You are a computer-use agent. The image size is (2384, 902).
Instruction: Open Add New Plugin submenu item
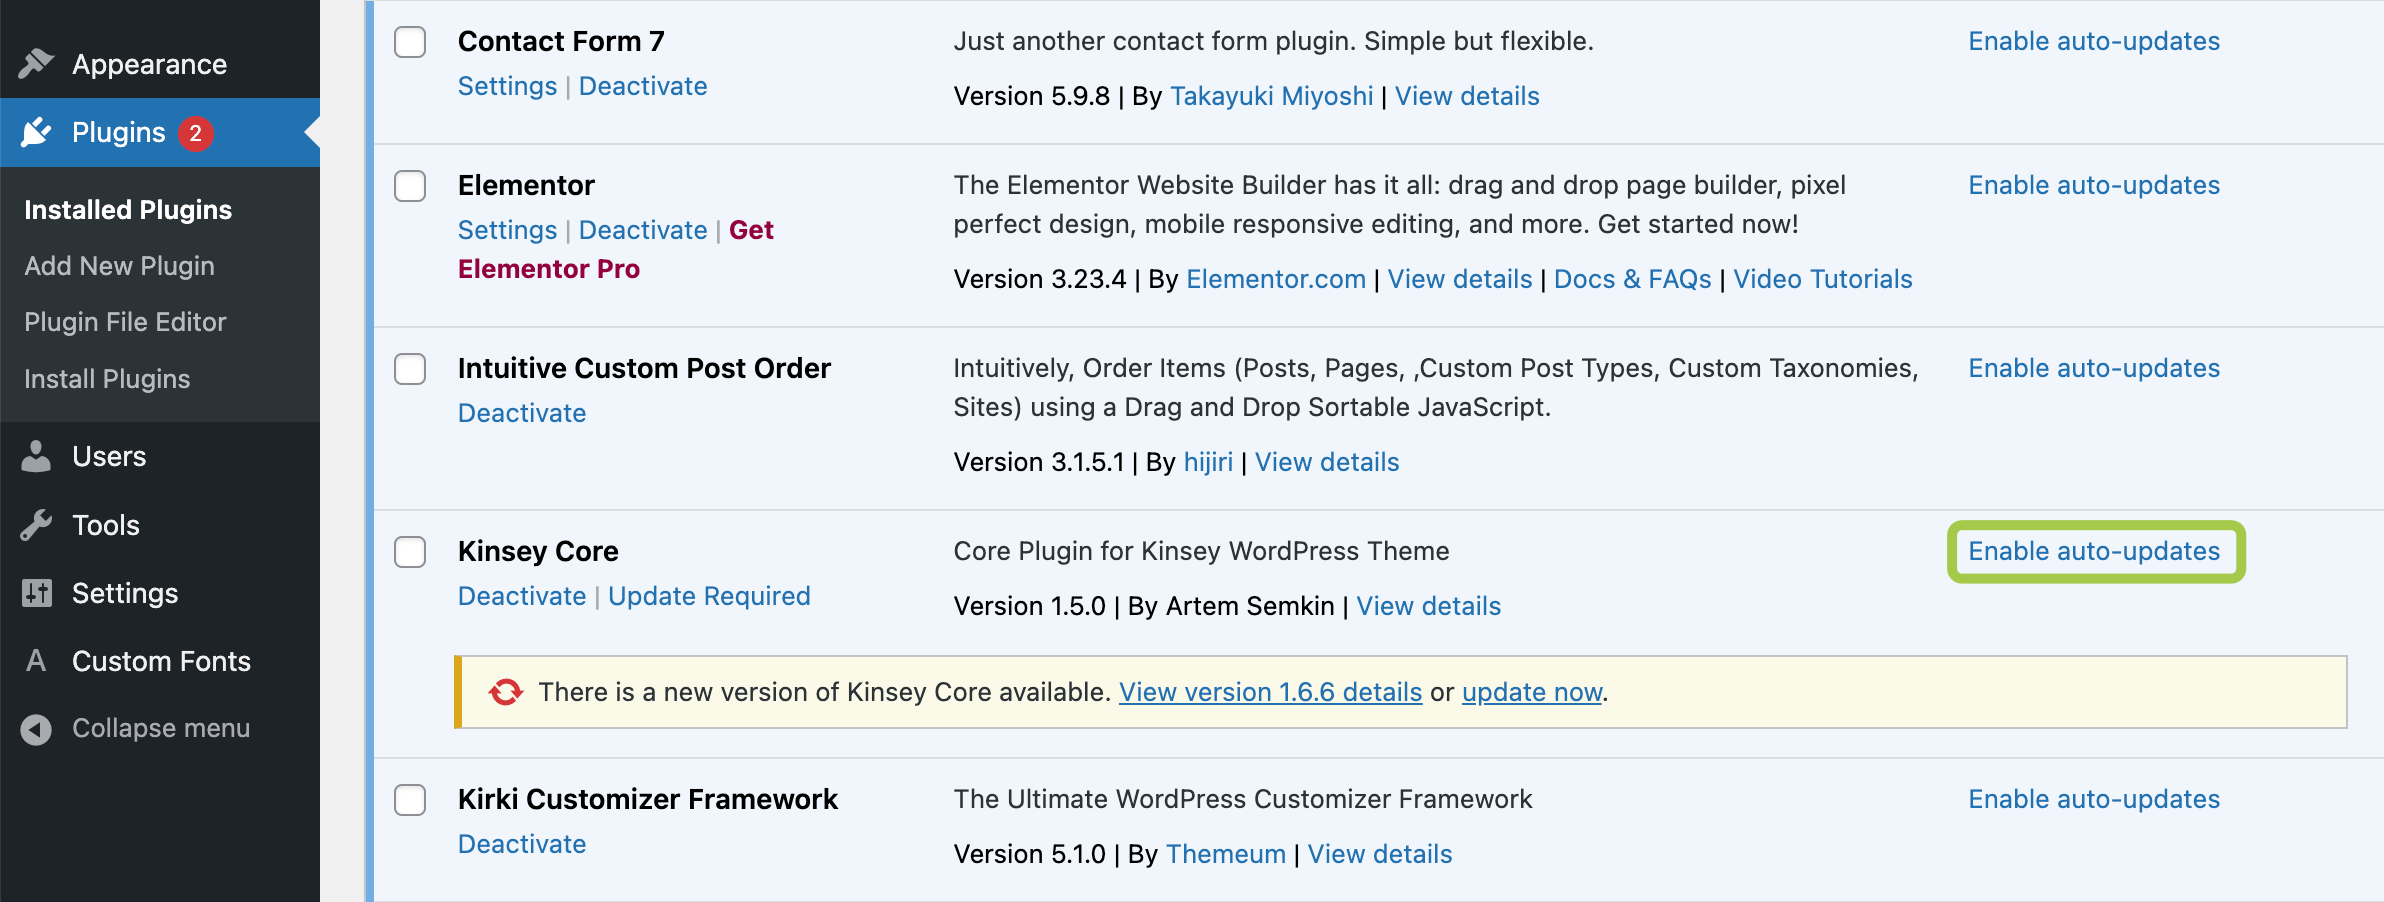pyautogui.click(x=119, y=266)
